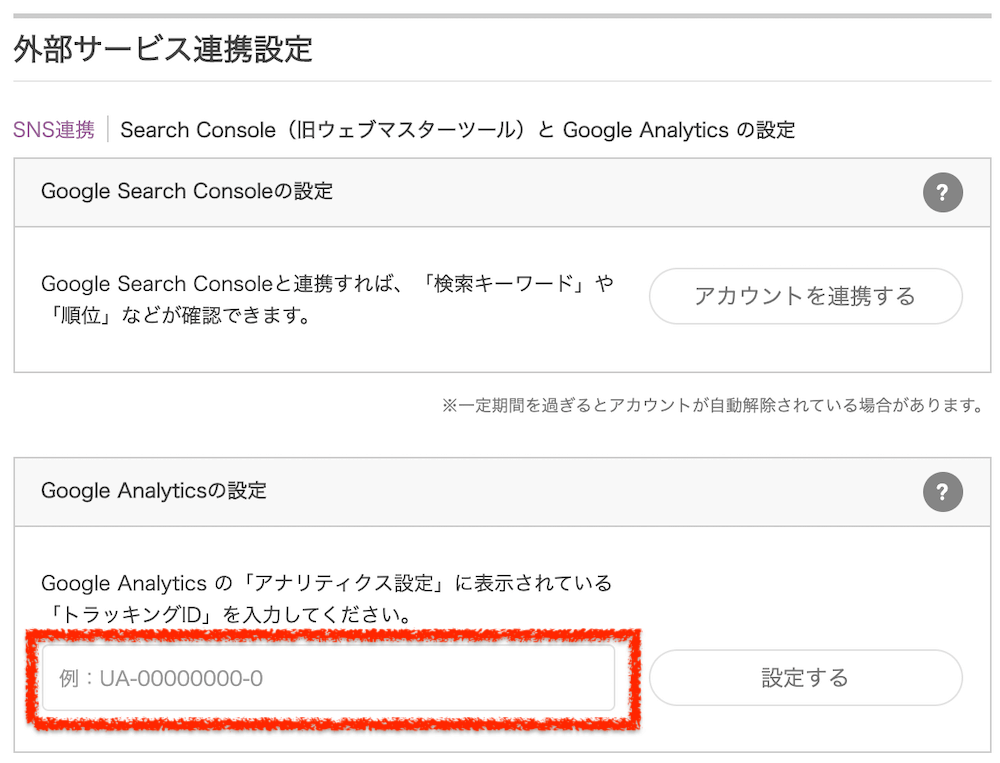Viewport: 1000px width, 763px height.
Task: Click the アカウントを連携する button
Action: click(x=805, y=296)
